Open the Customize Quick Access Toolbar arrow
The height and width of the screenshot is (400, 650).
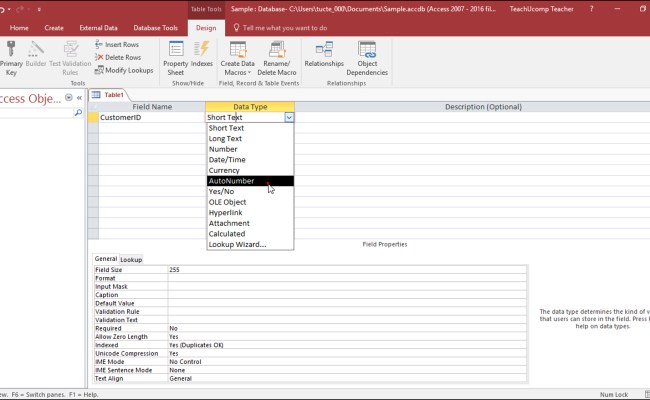click(39, 9)
